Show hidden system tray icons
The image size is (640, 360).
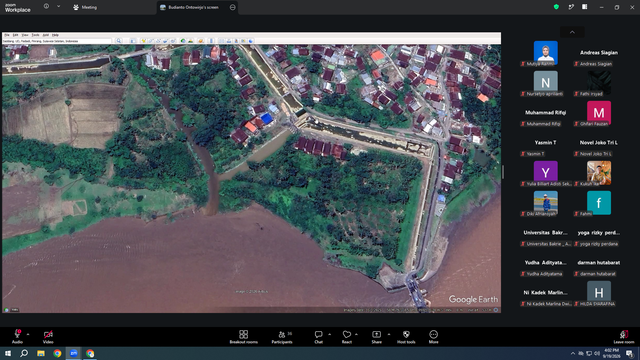[x=573, y=353]
